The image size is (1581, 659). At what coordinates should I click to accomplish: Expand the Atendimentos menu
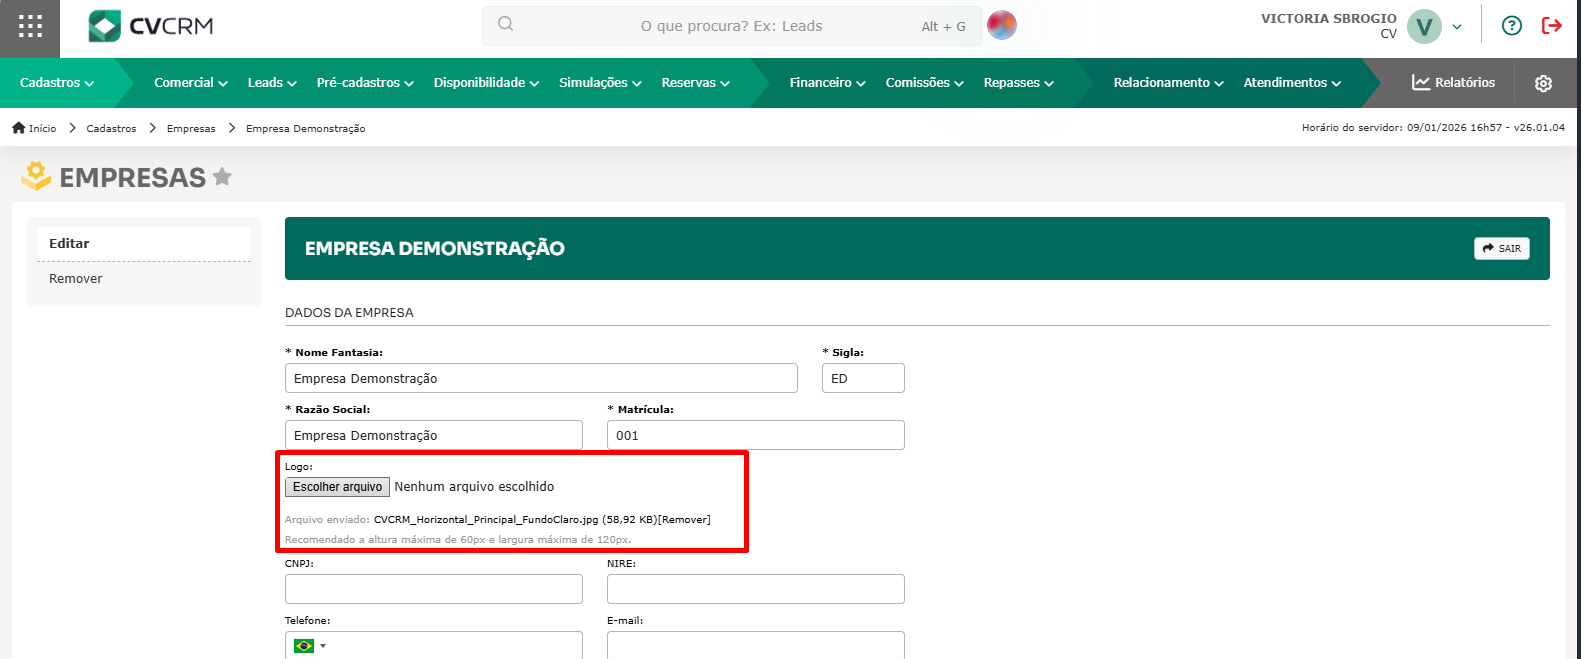coord(1292,83)
